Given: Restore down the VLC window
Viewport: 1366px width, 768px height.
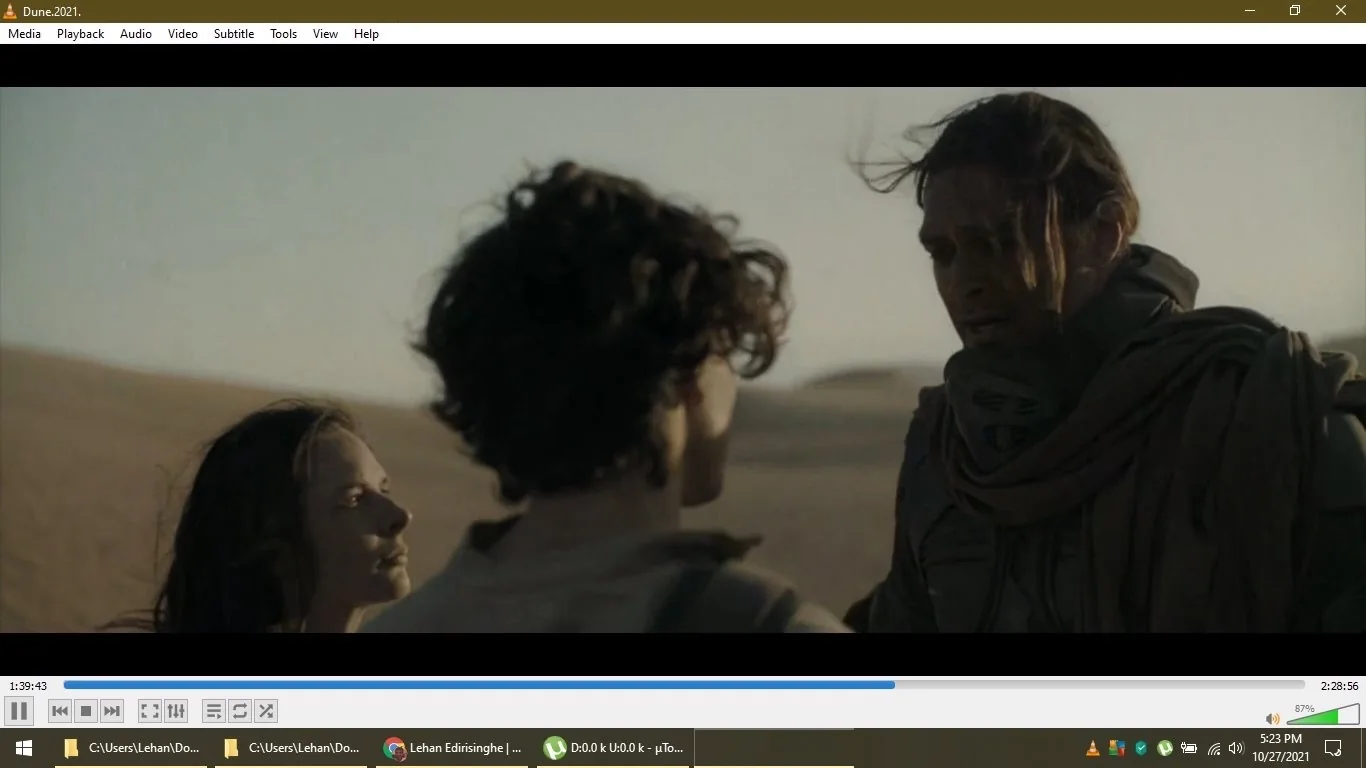Looking at the screenshot, I should 1295,11.
